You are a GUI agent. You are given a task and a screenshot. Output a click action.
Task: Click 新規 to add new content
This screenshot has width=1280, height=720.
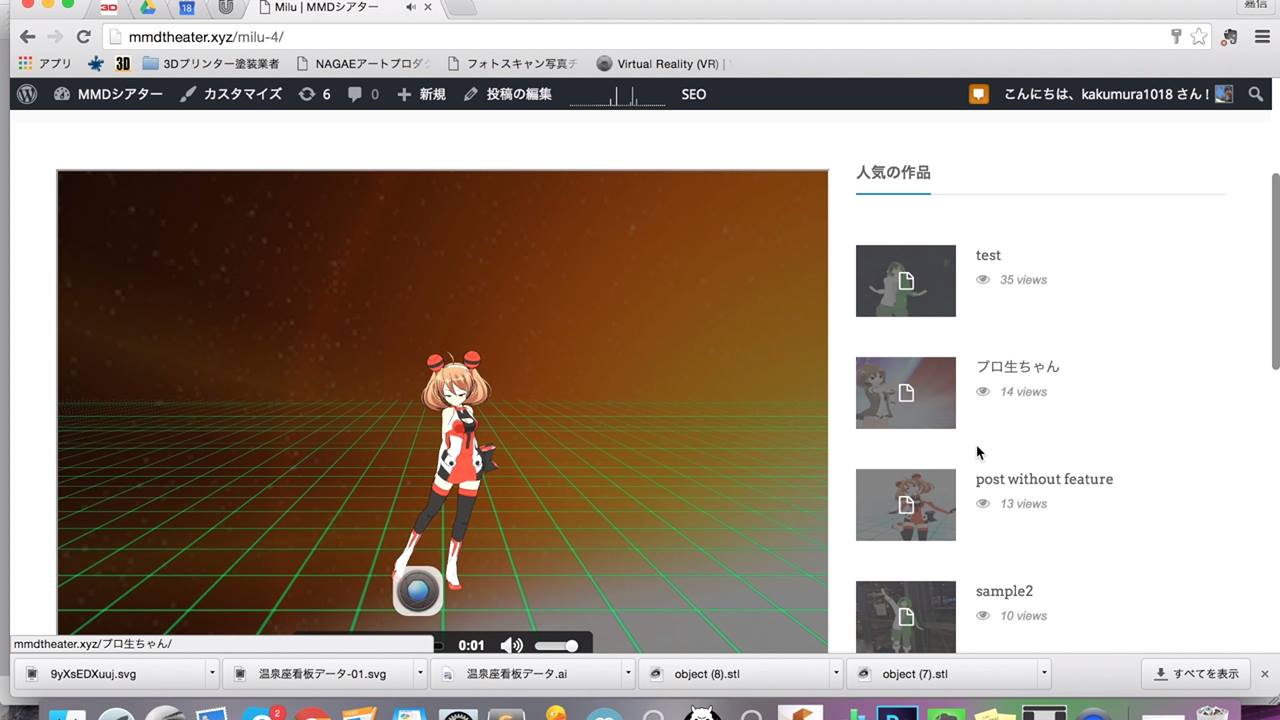pyautogui.click(x=421, y=94)
